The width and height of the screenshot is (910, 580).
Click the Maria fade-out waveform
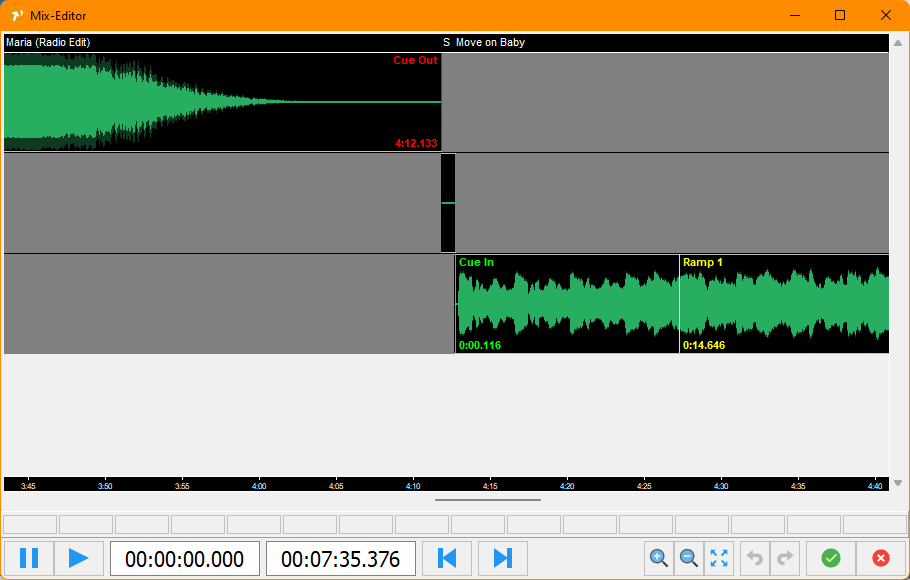click(x=222, y=102)
